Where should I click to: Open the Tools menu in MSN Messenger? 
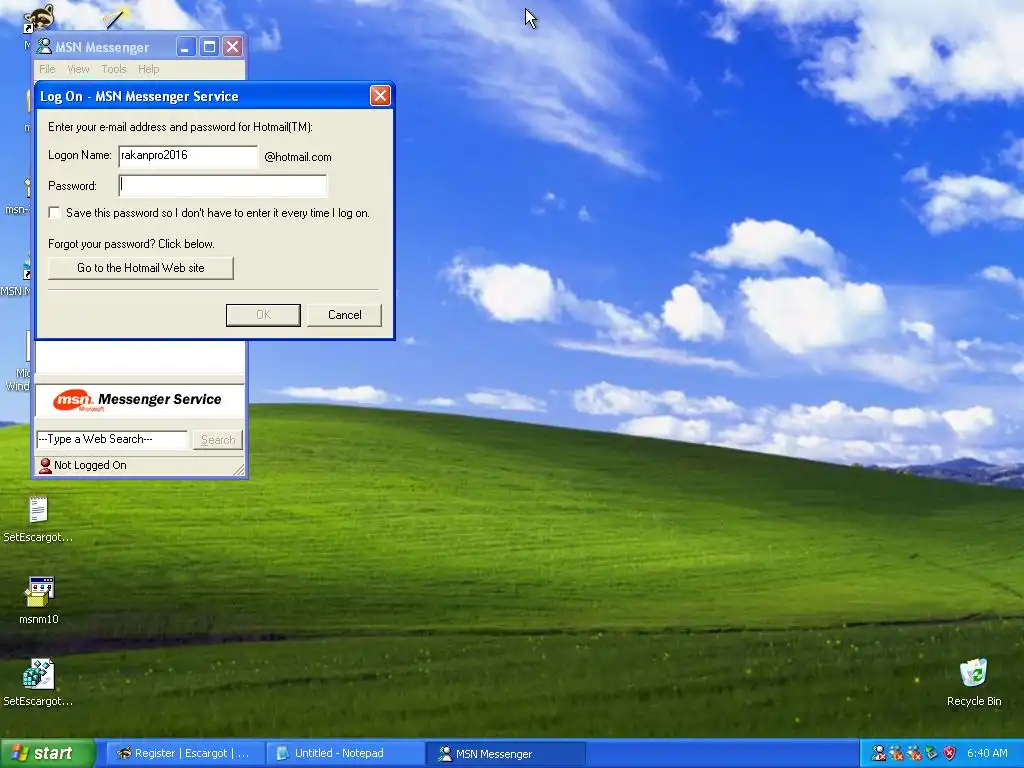114,69
